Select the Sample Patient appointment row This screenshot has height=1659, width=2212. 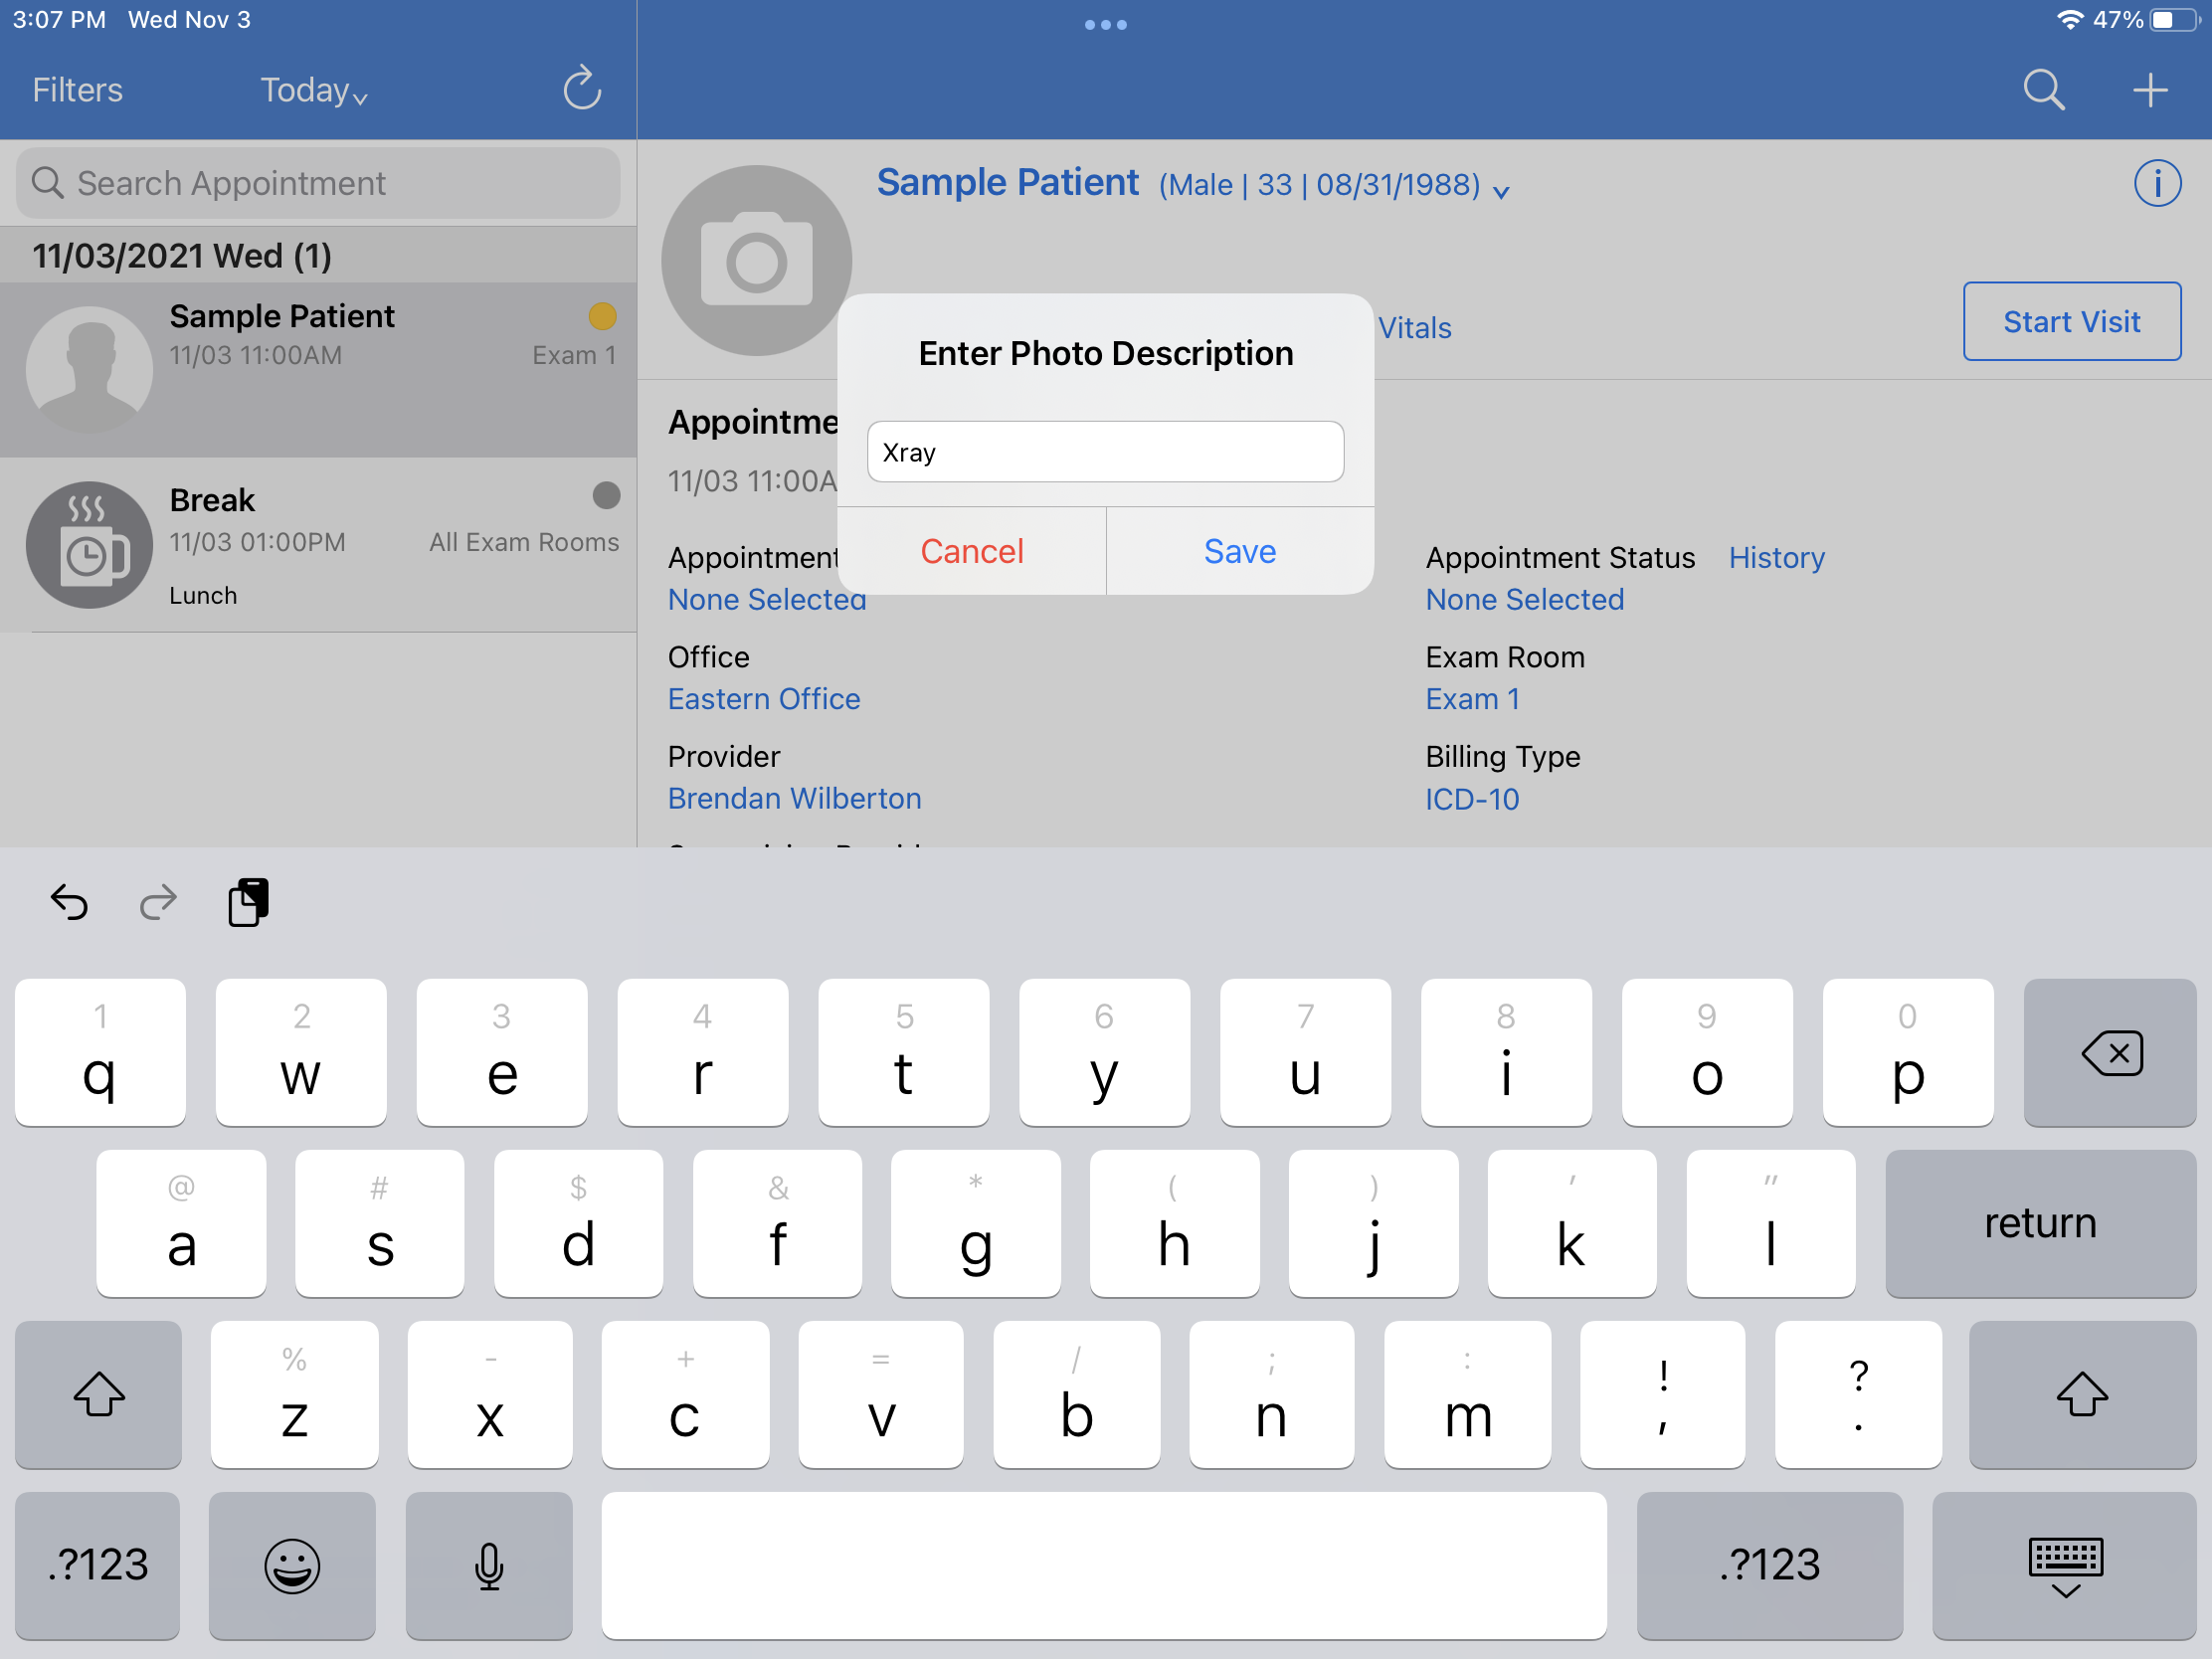318,369
